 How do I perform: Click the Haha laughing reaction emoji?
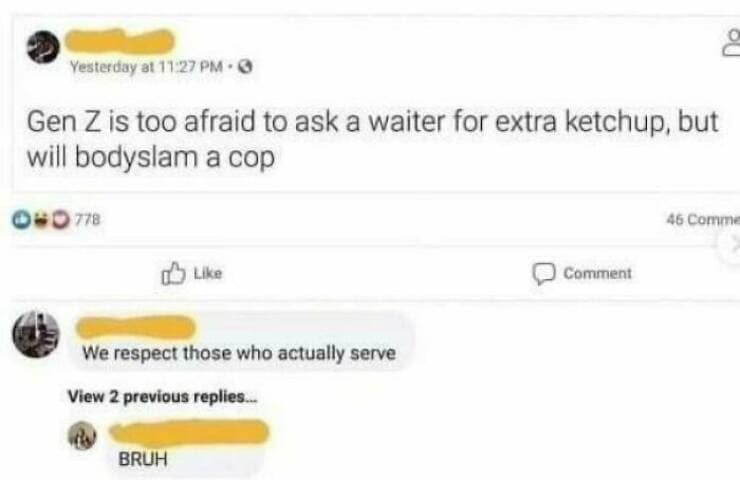click(41, 219)
